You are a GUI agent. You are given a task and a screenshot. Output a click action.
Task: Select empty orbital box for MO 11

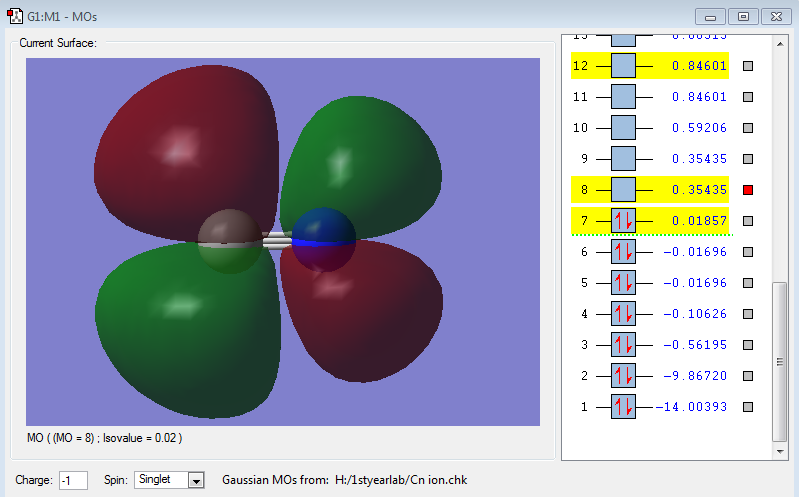(623, 97)
